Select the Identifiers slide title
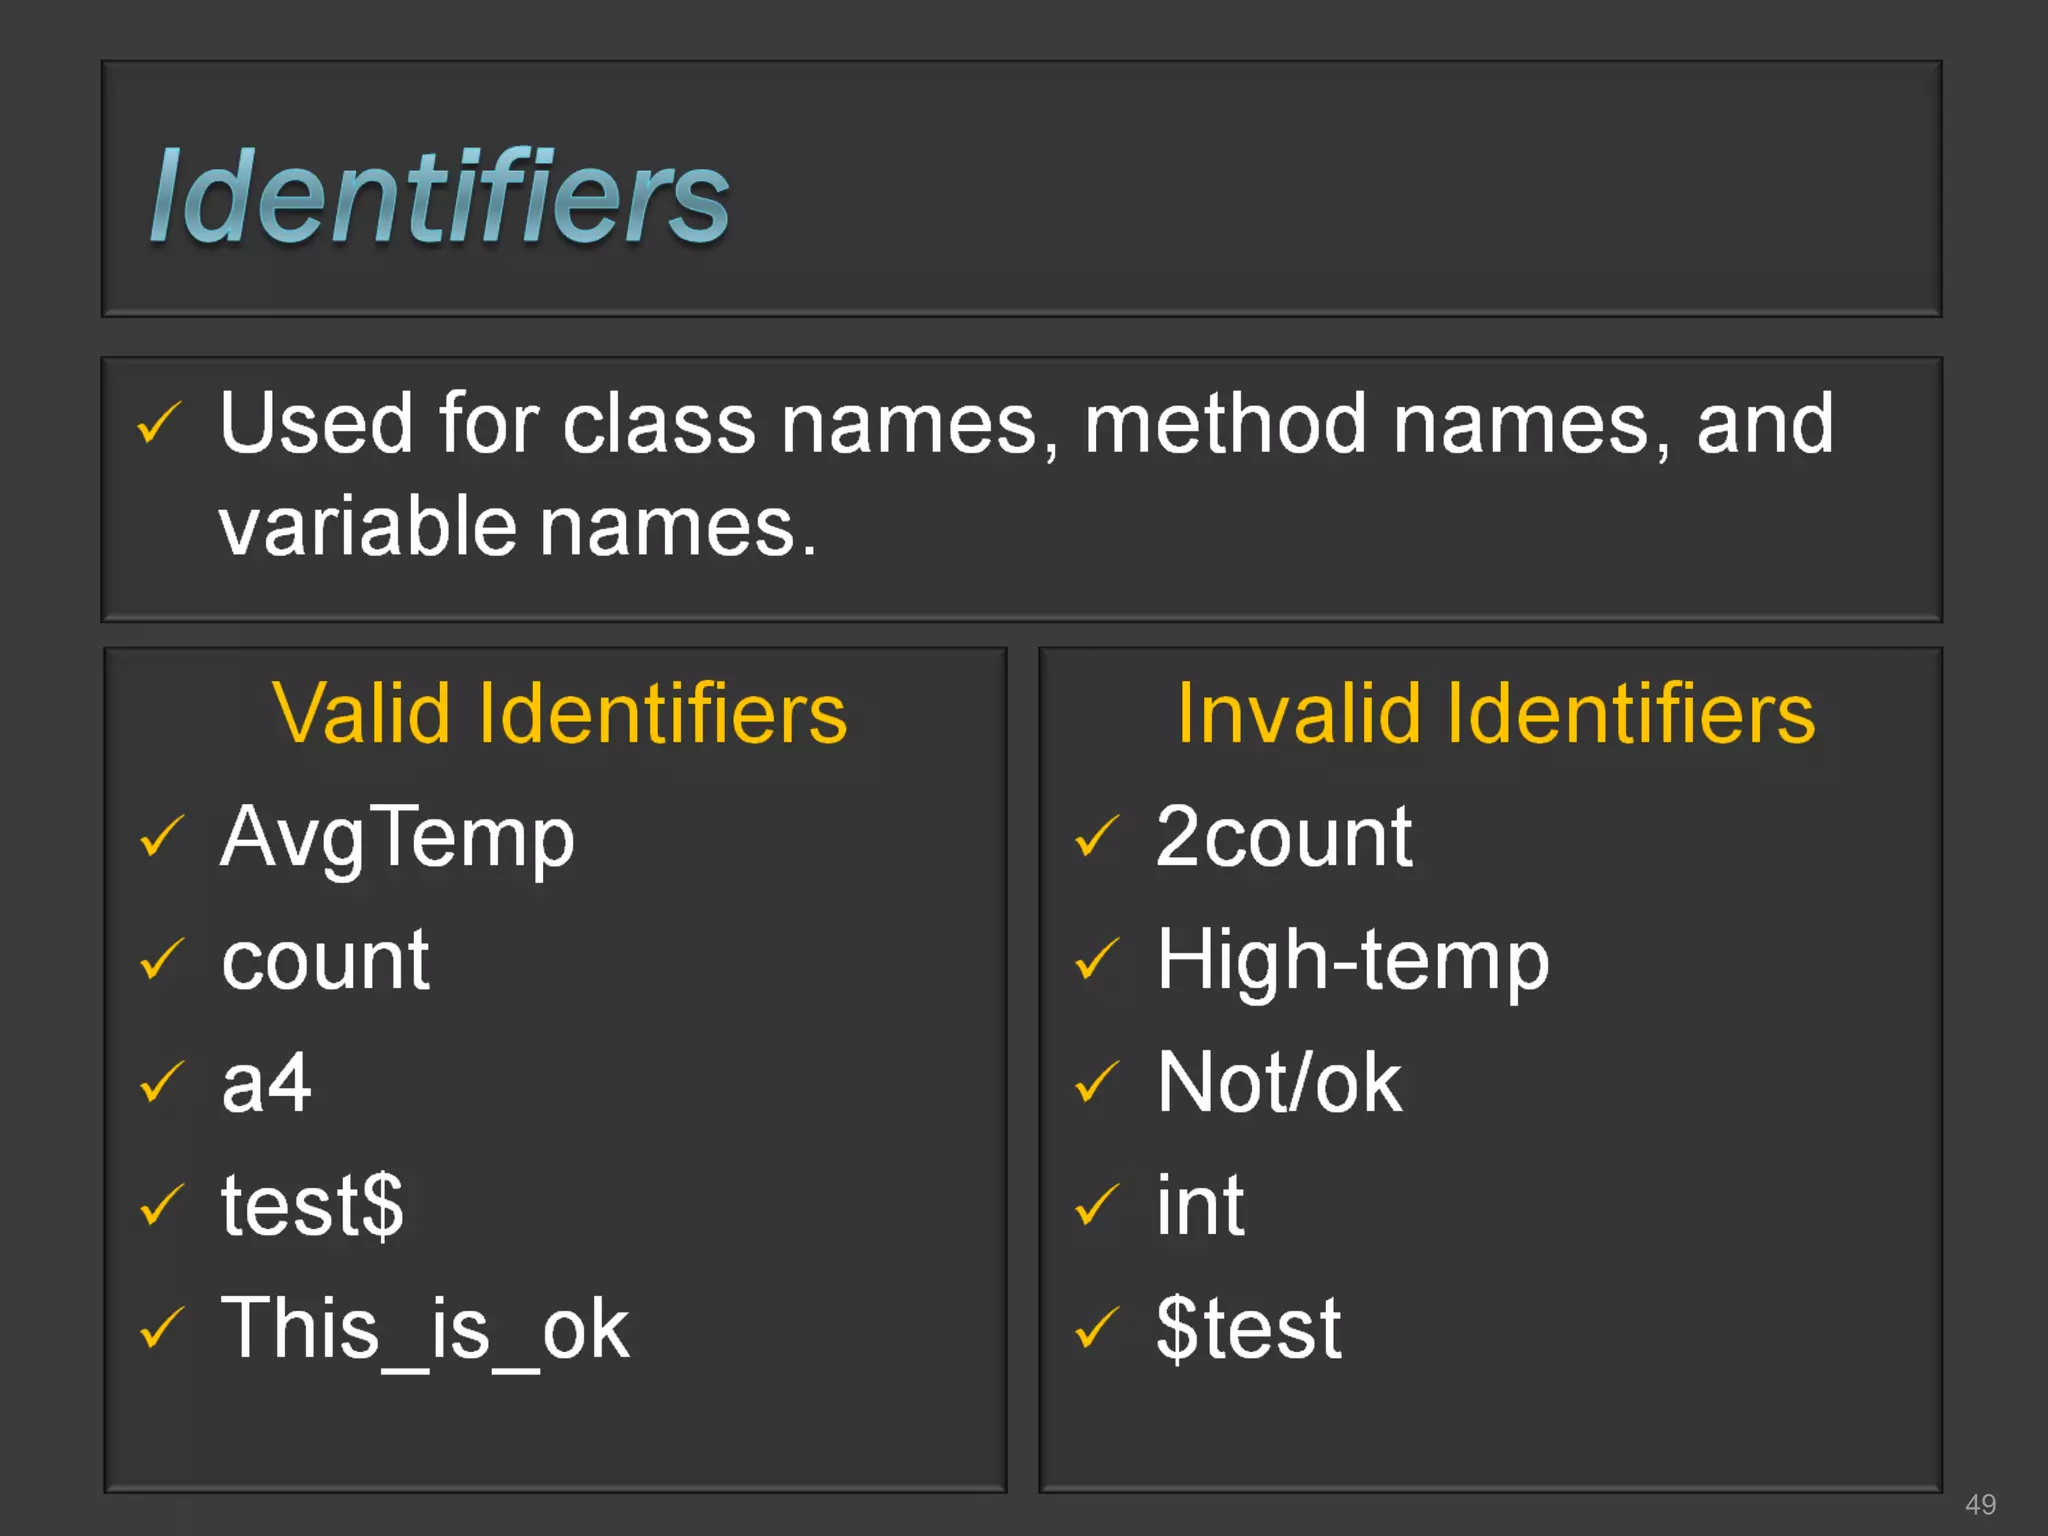Viewport: 2048px width, 1536px height. pyautogui.click(x=439, y=196)
